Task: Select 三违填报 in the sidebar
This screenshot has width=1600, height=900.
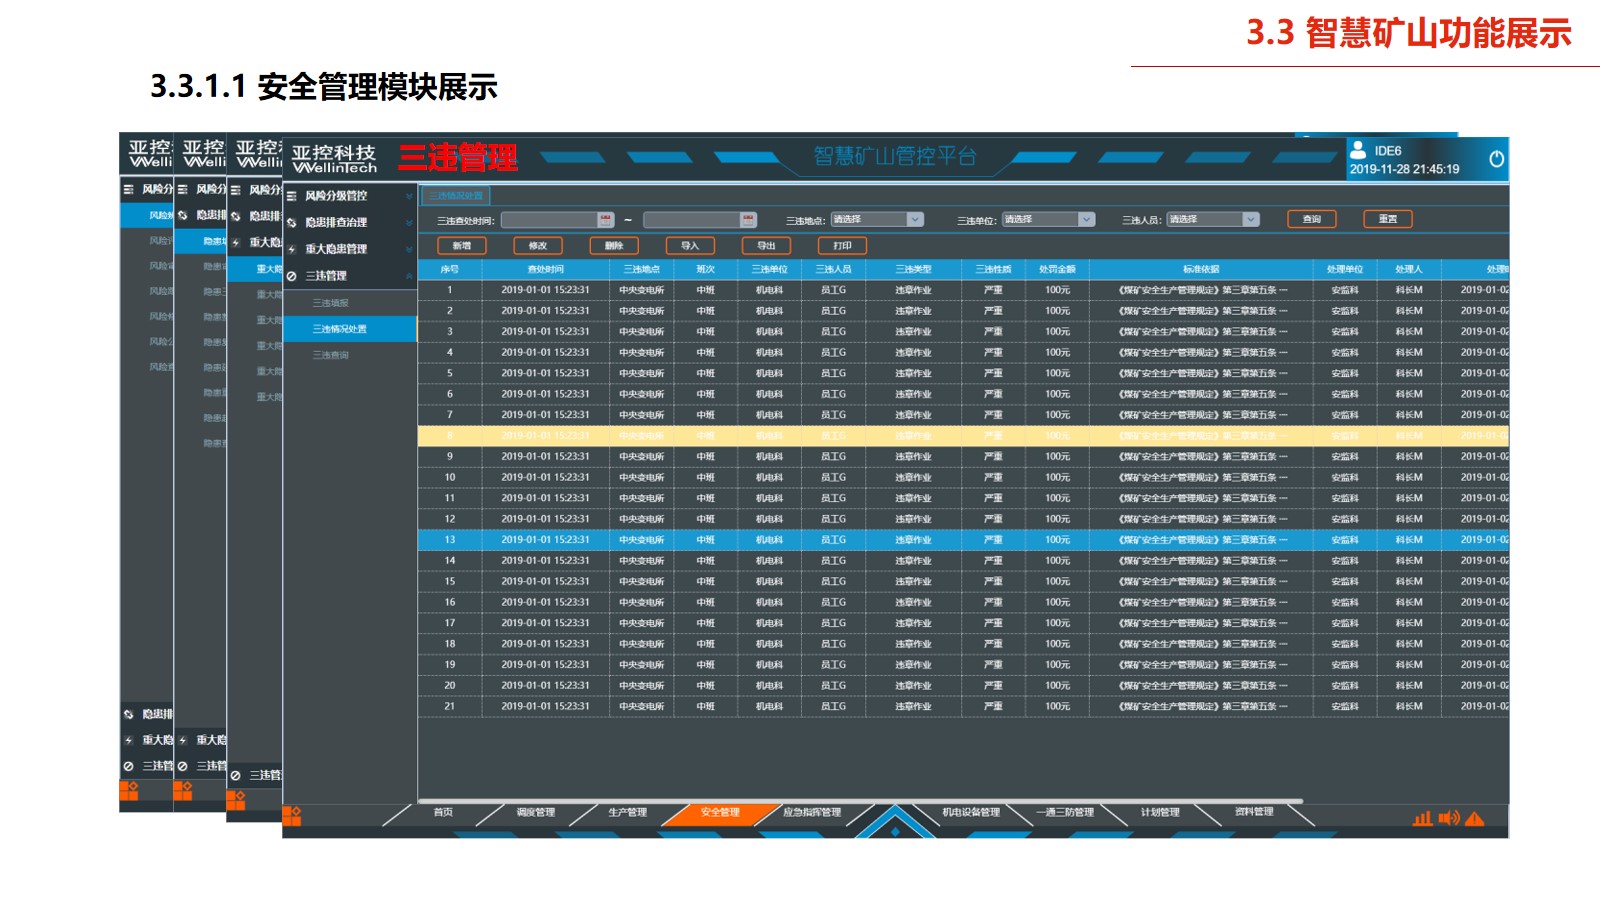Action: coord(331,303)
